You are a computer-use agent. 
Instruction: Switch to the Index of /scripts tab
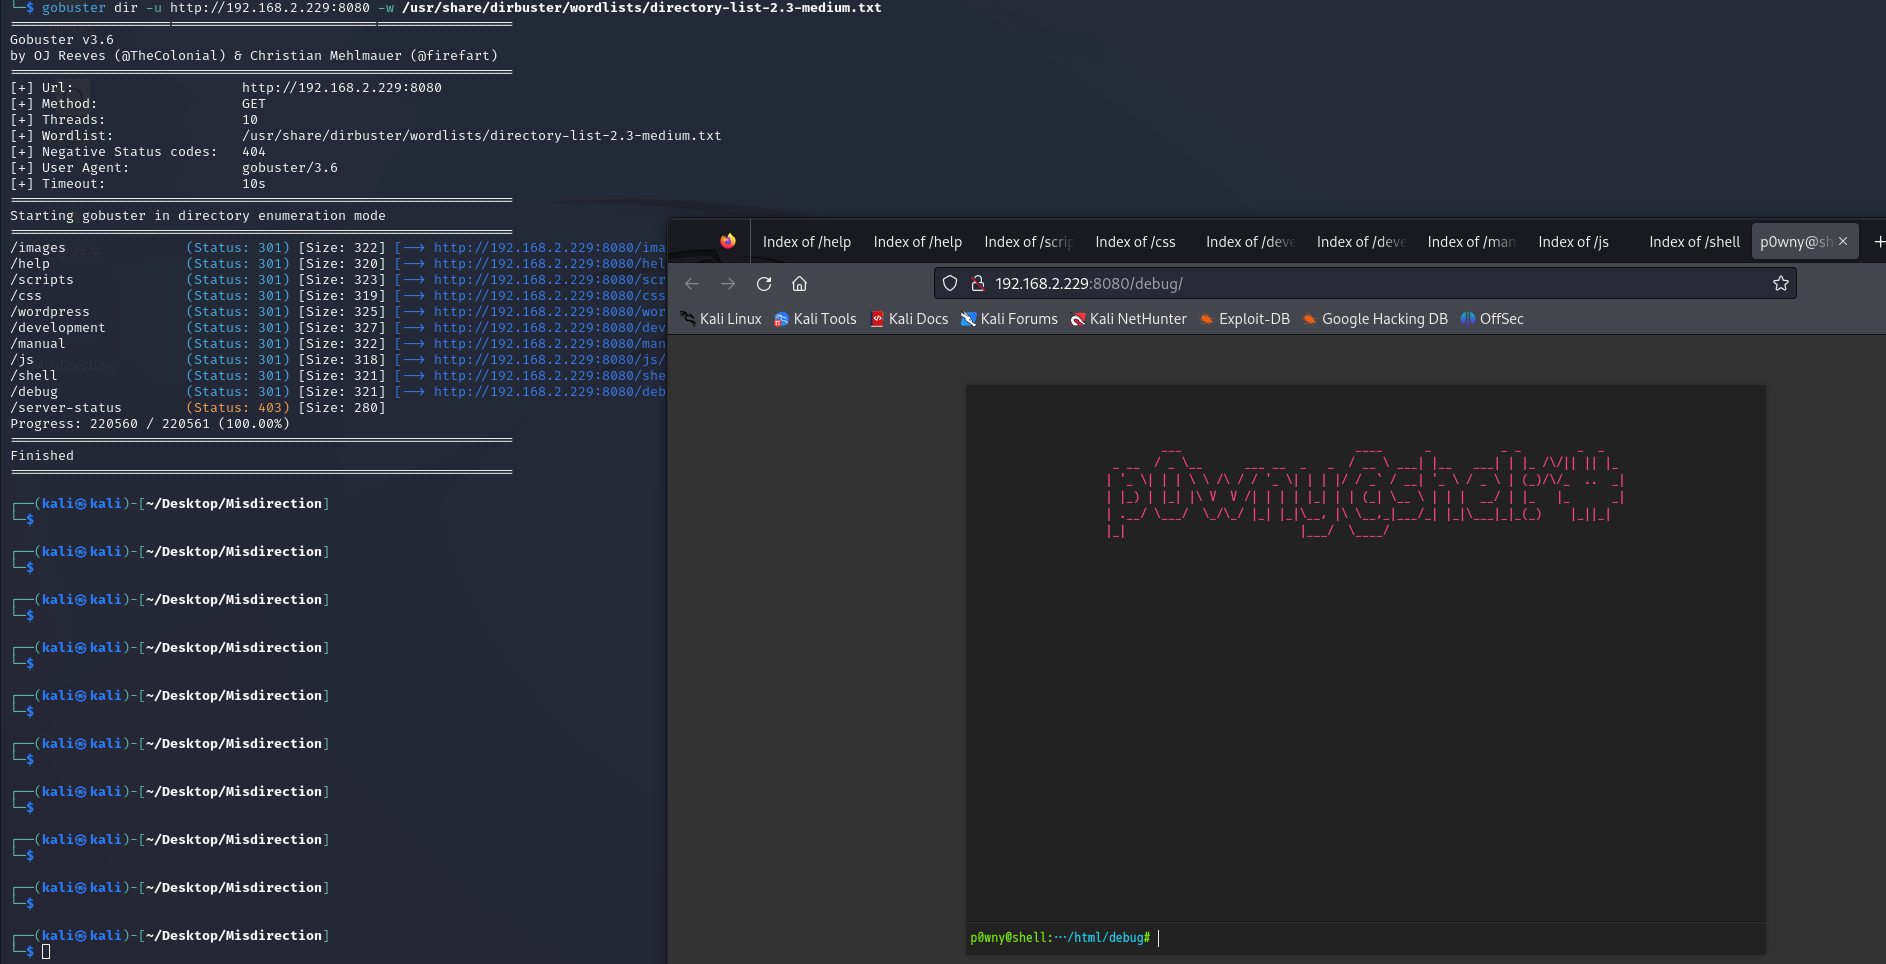[x=1029, y=242]
